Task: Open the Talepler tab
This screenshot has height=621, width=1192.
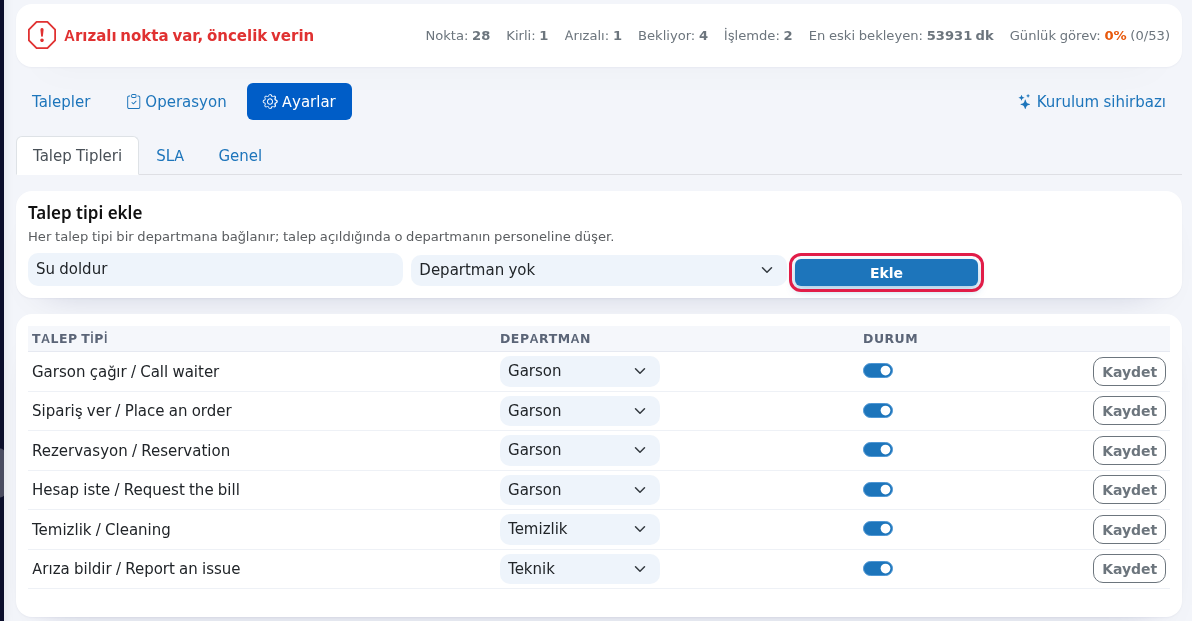Action: (x=61, y=101)
